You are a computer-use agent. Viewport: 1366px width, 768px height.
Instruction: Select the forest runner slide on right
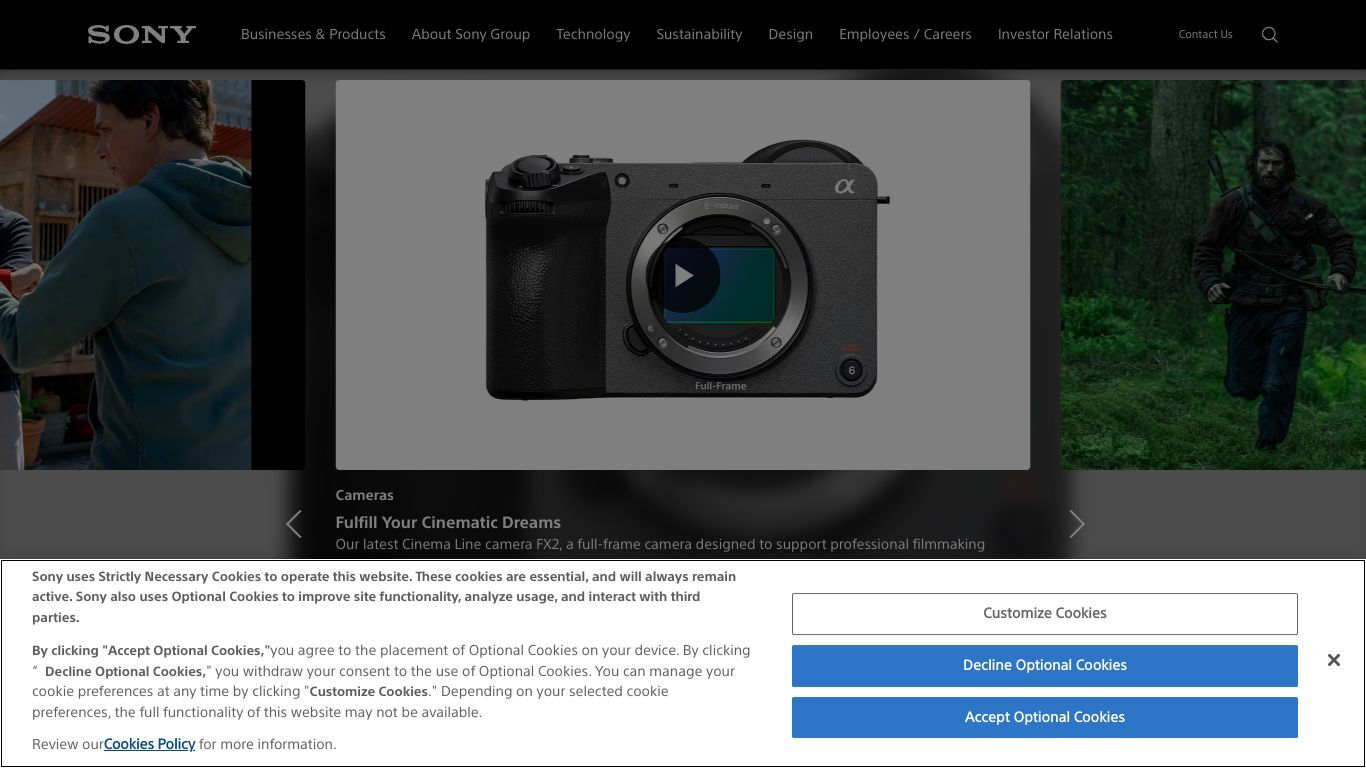pyautogui.click(x=1213, y=275)
